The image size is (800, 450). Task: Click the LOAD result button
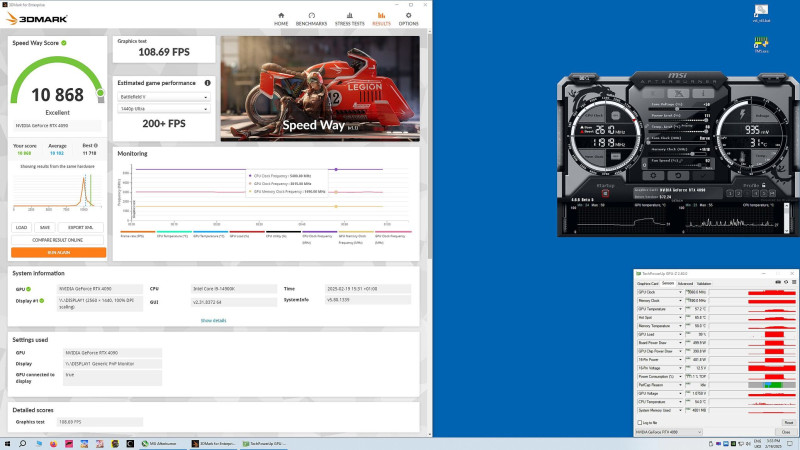tap(21, 228)
